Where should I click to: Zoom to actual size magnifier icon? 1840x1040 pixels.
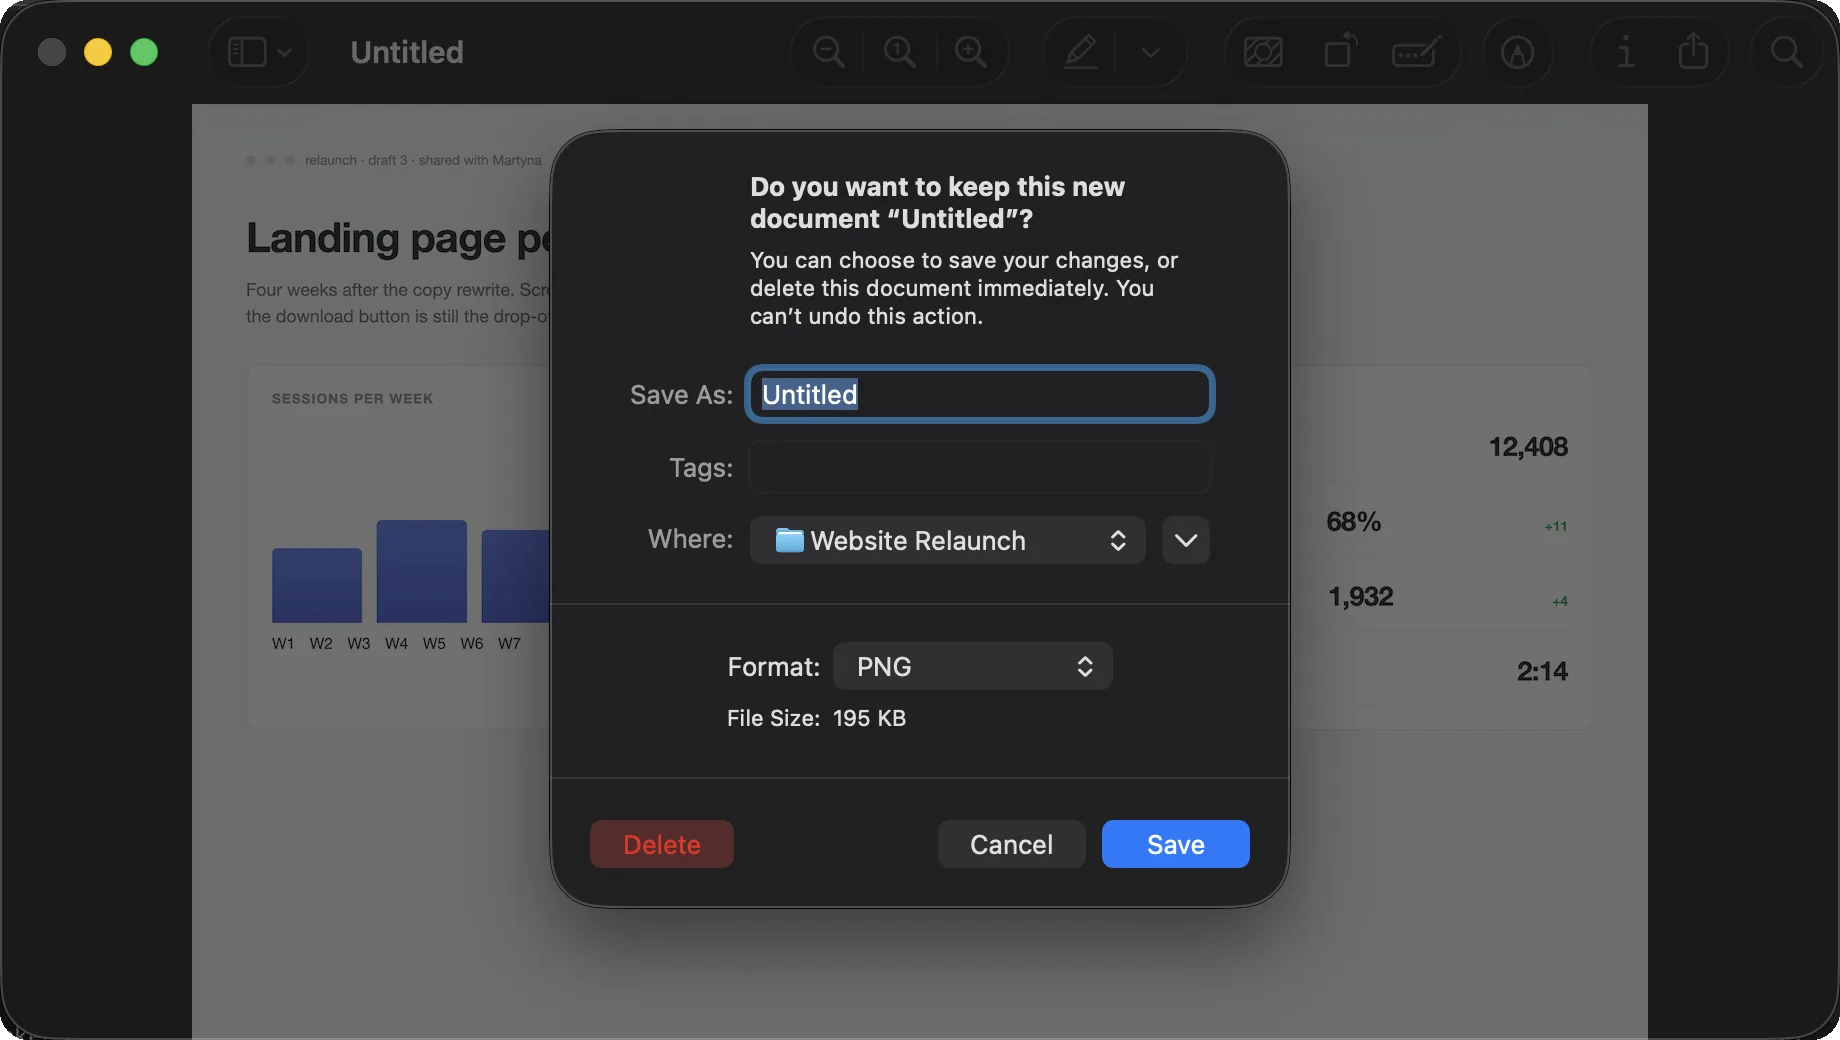tap(900, 52)
